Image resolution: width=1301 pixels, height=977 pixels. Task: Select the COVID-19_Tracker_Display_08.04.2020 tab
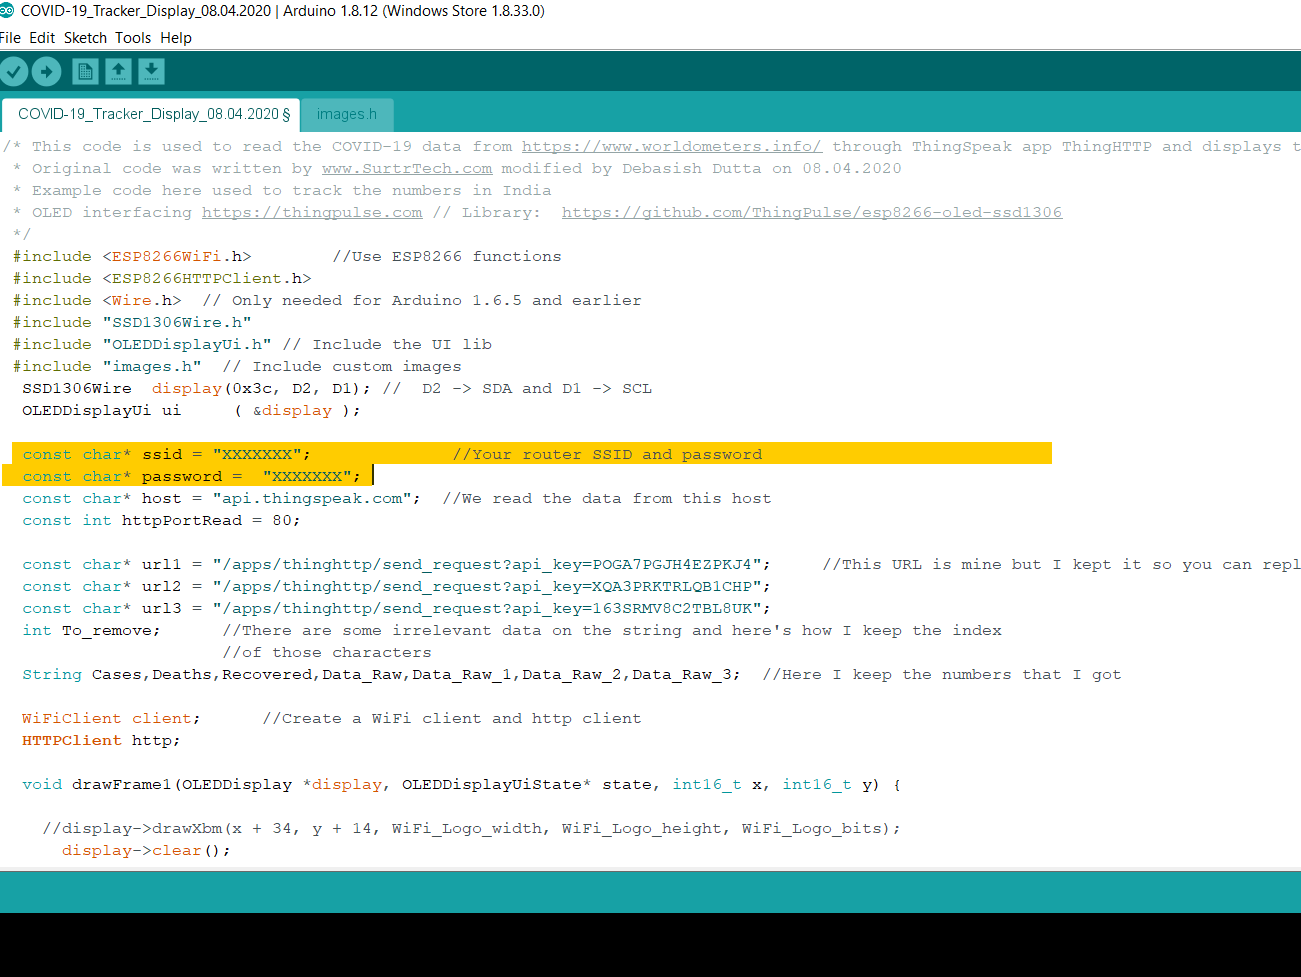(150, 114)
